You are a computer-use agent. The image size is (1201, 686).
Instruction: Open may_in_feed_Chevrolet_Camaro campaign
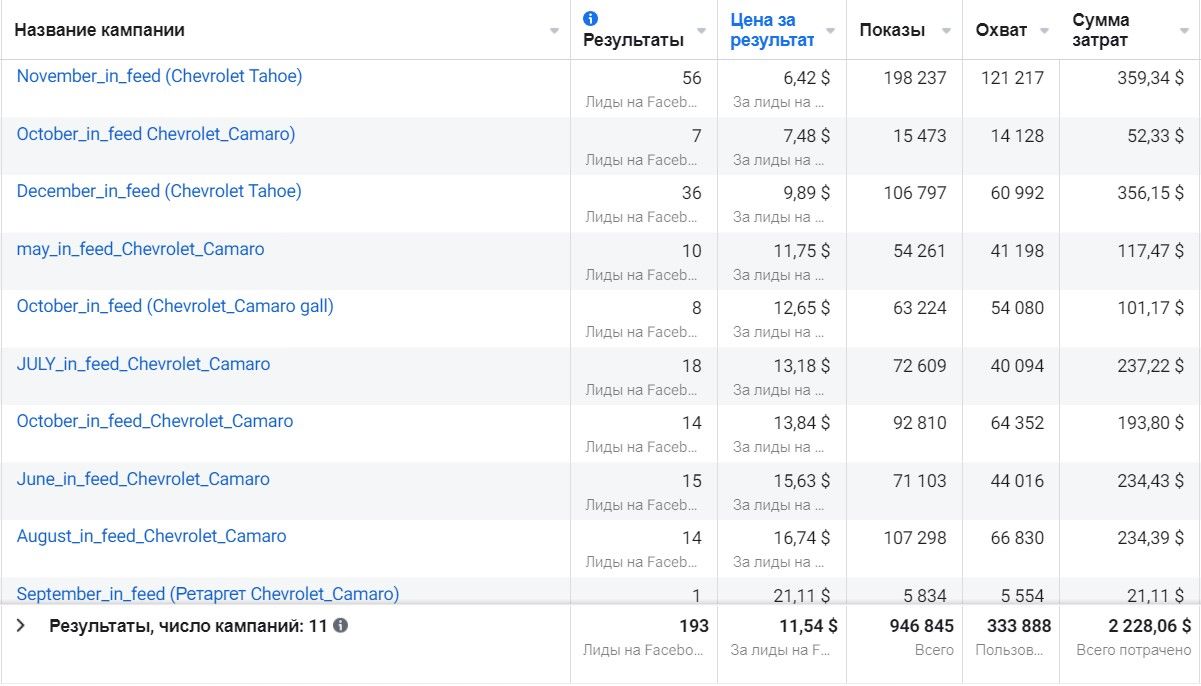pyautogui.click(x=140, y=249)
